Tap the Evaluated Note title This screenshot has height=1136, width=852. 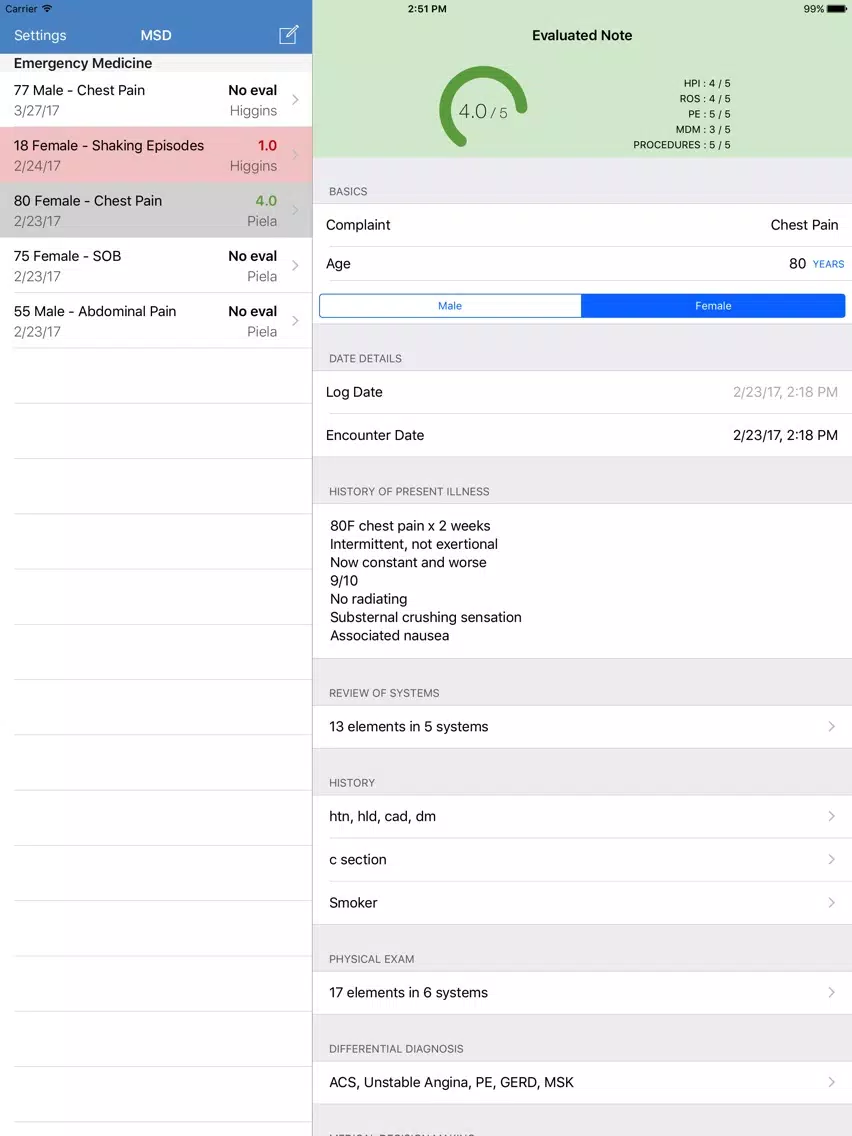[x=582, y=36]
